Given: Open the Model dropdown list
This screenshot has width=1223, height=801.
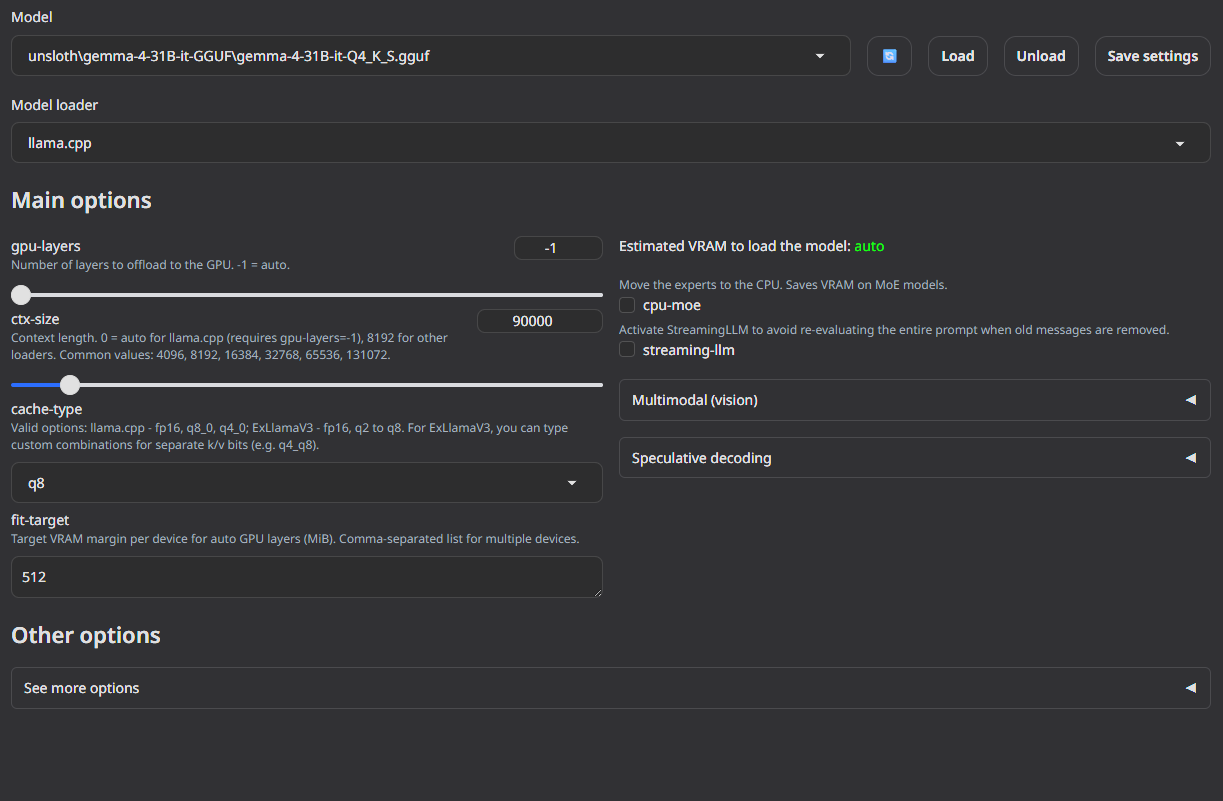Looking at the screenshot, I should coord(431,56).
